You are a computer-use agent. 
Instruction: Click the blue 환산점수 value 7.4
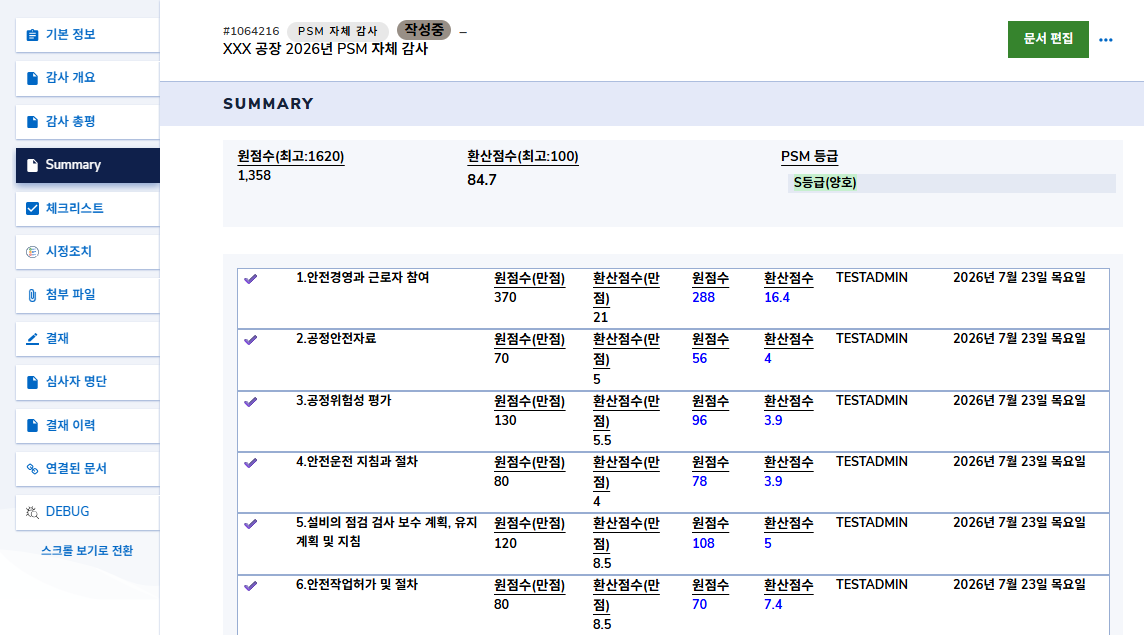[x=773, y=605]
